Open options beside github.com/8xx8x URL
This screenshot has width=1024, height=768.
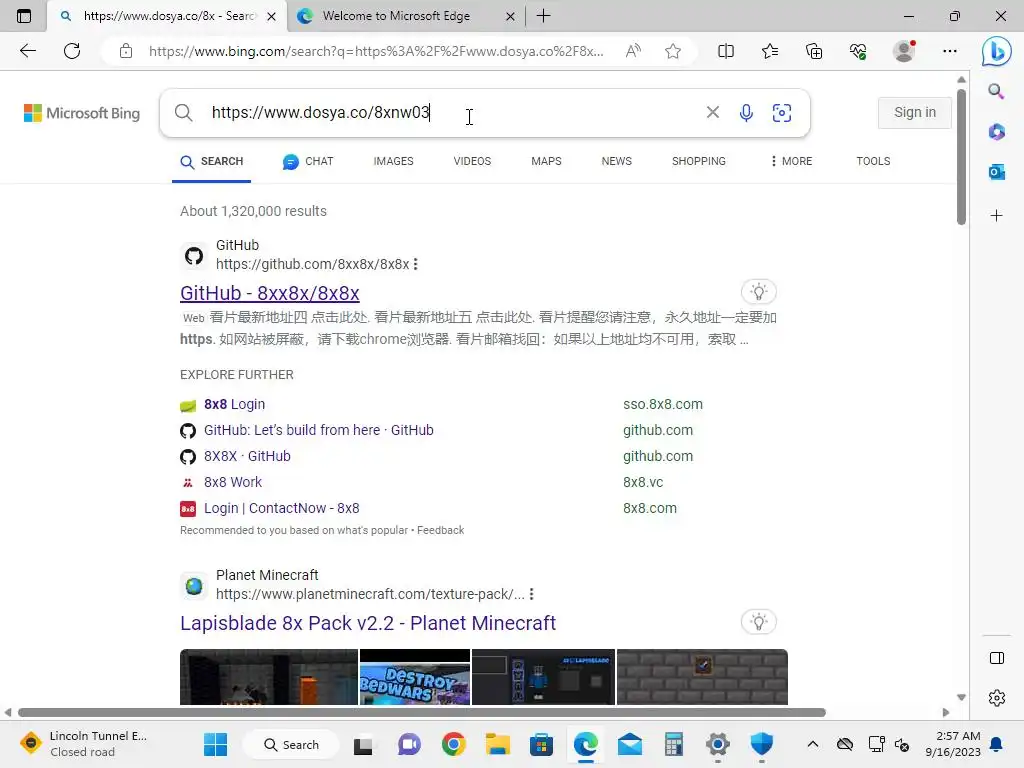pyautogui.click(x=415, y=264)
